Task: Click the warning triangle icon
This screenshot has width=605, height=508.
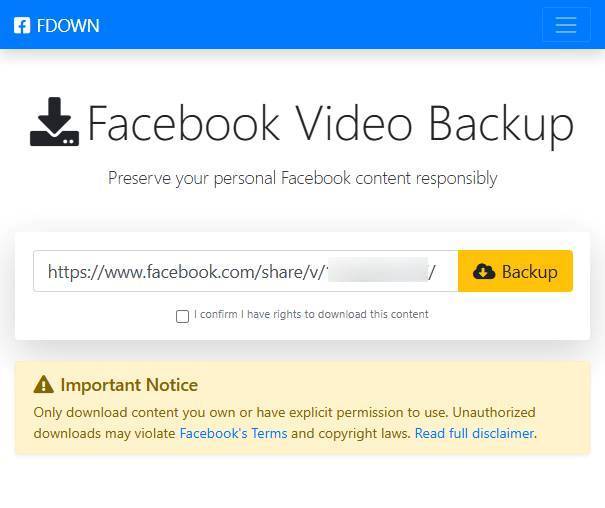Action: coord(43,385)
